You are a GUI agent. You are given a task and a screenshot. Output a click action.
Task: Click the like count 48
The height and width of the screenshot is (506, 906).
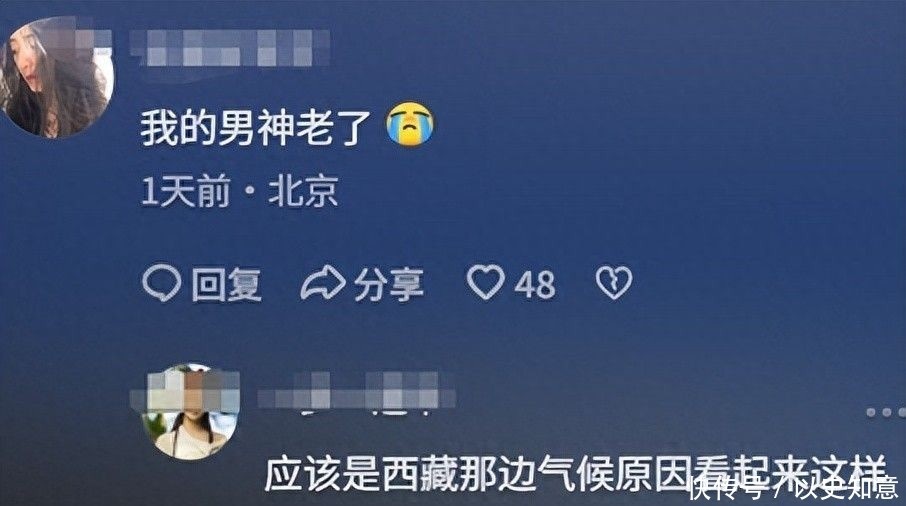535,284
